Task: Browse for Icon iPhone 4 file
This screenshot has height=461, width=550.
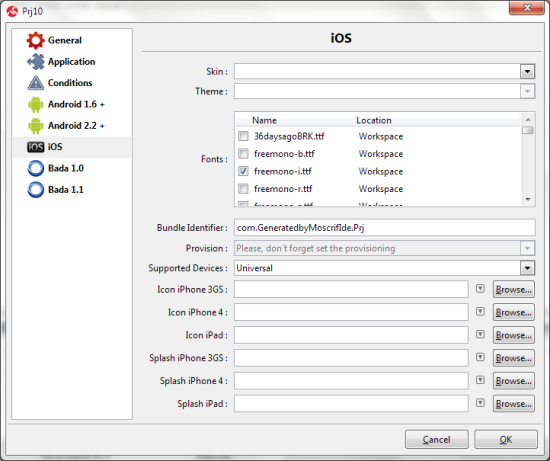Action: click(x=514, y=312)
